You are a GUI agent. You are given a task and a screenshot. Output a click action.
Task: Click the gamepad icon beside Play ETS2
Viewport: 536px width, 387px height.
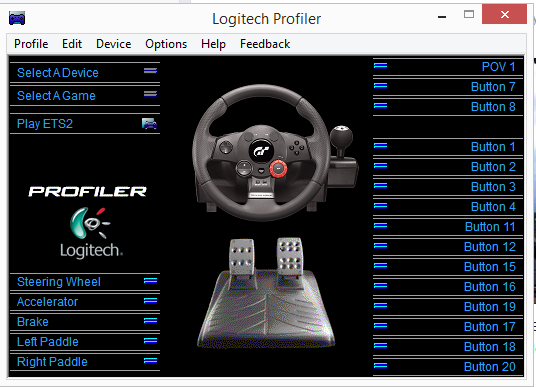click(x=149, y=123)
